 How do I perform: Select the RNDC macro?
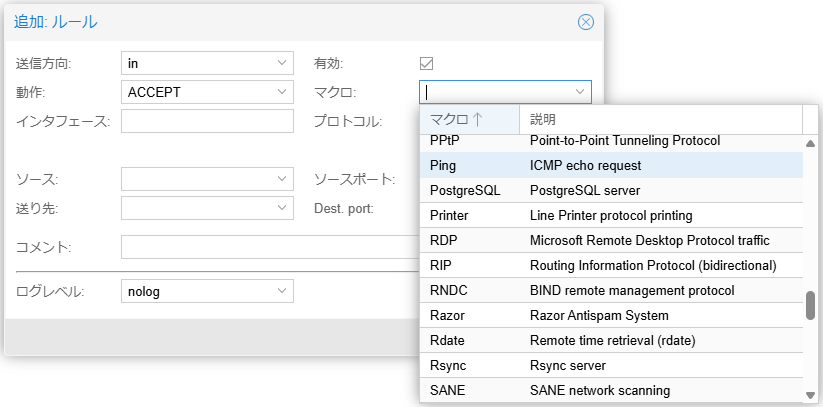pyautogui.click(x=611, y=290)
